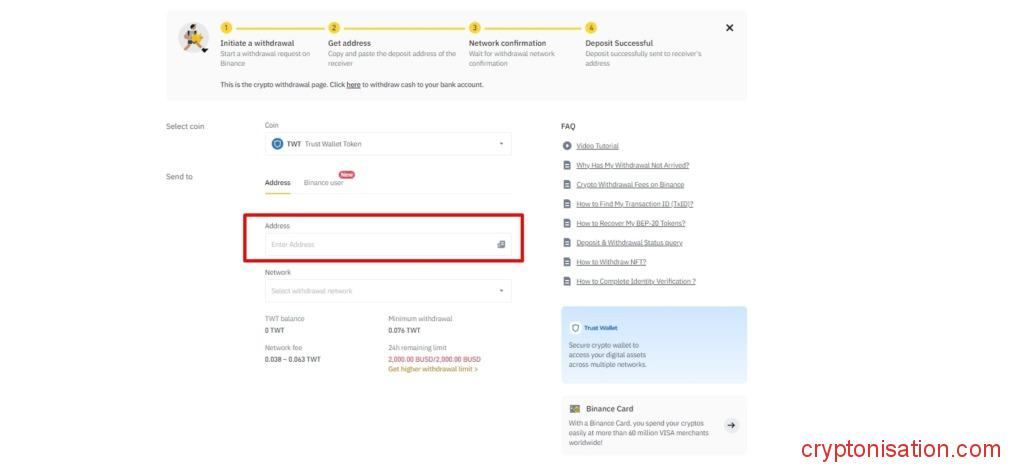
Task: Open How to Complete Identity Verification link
Action: coord(635,282)
